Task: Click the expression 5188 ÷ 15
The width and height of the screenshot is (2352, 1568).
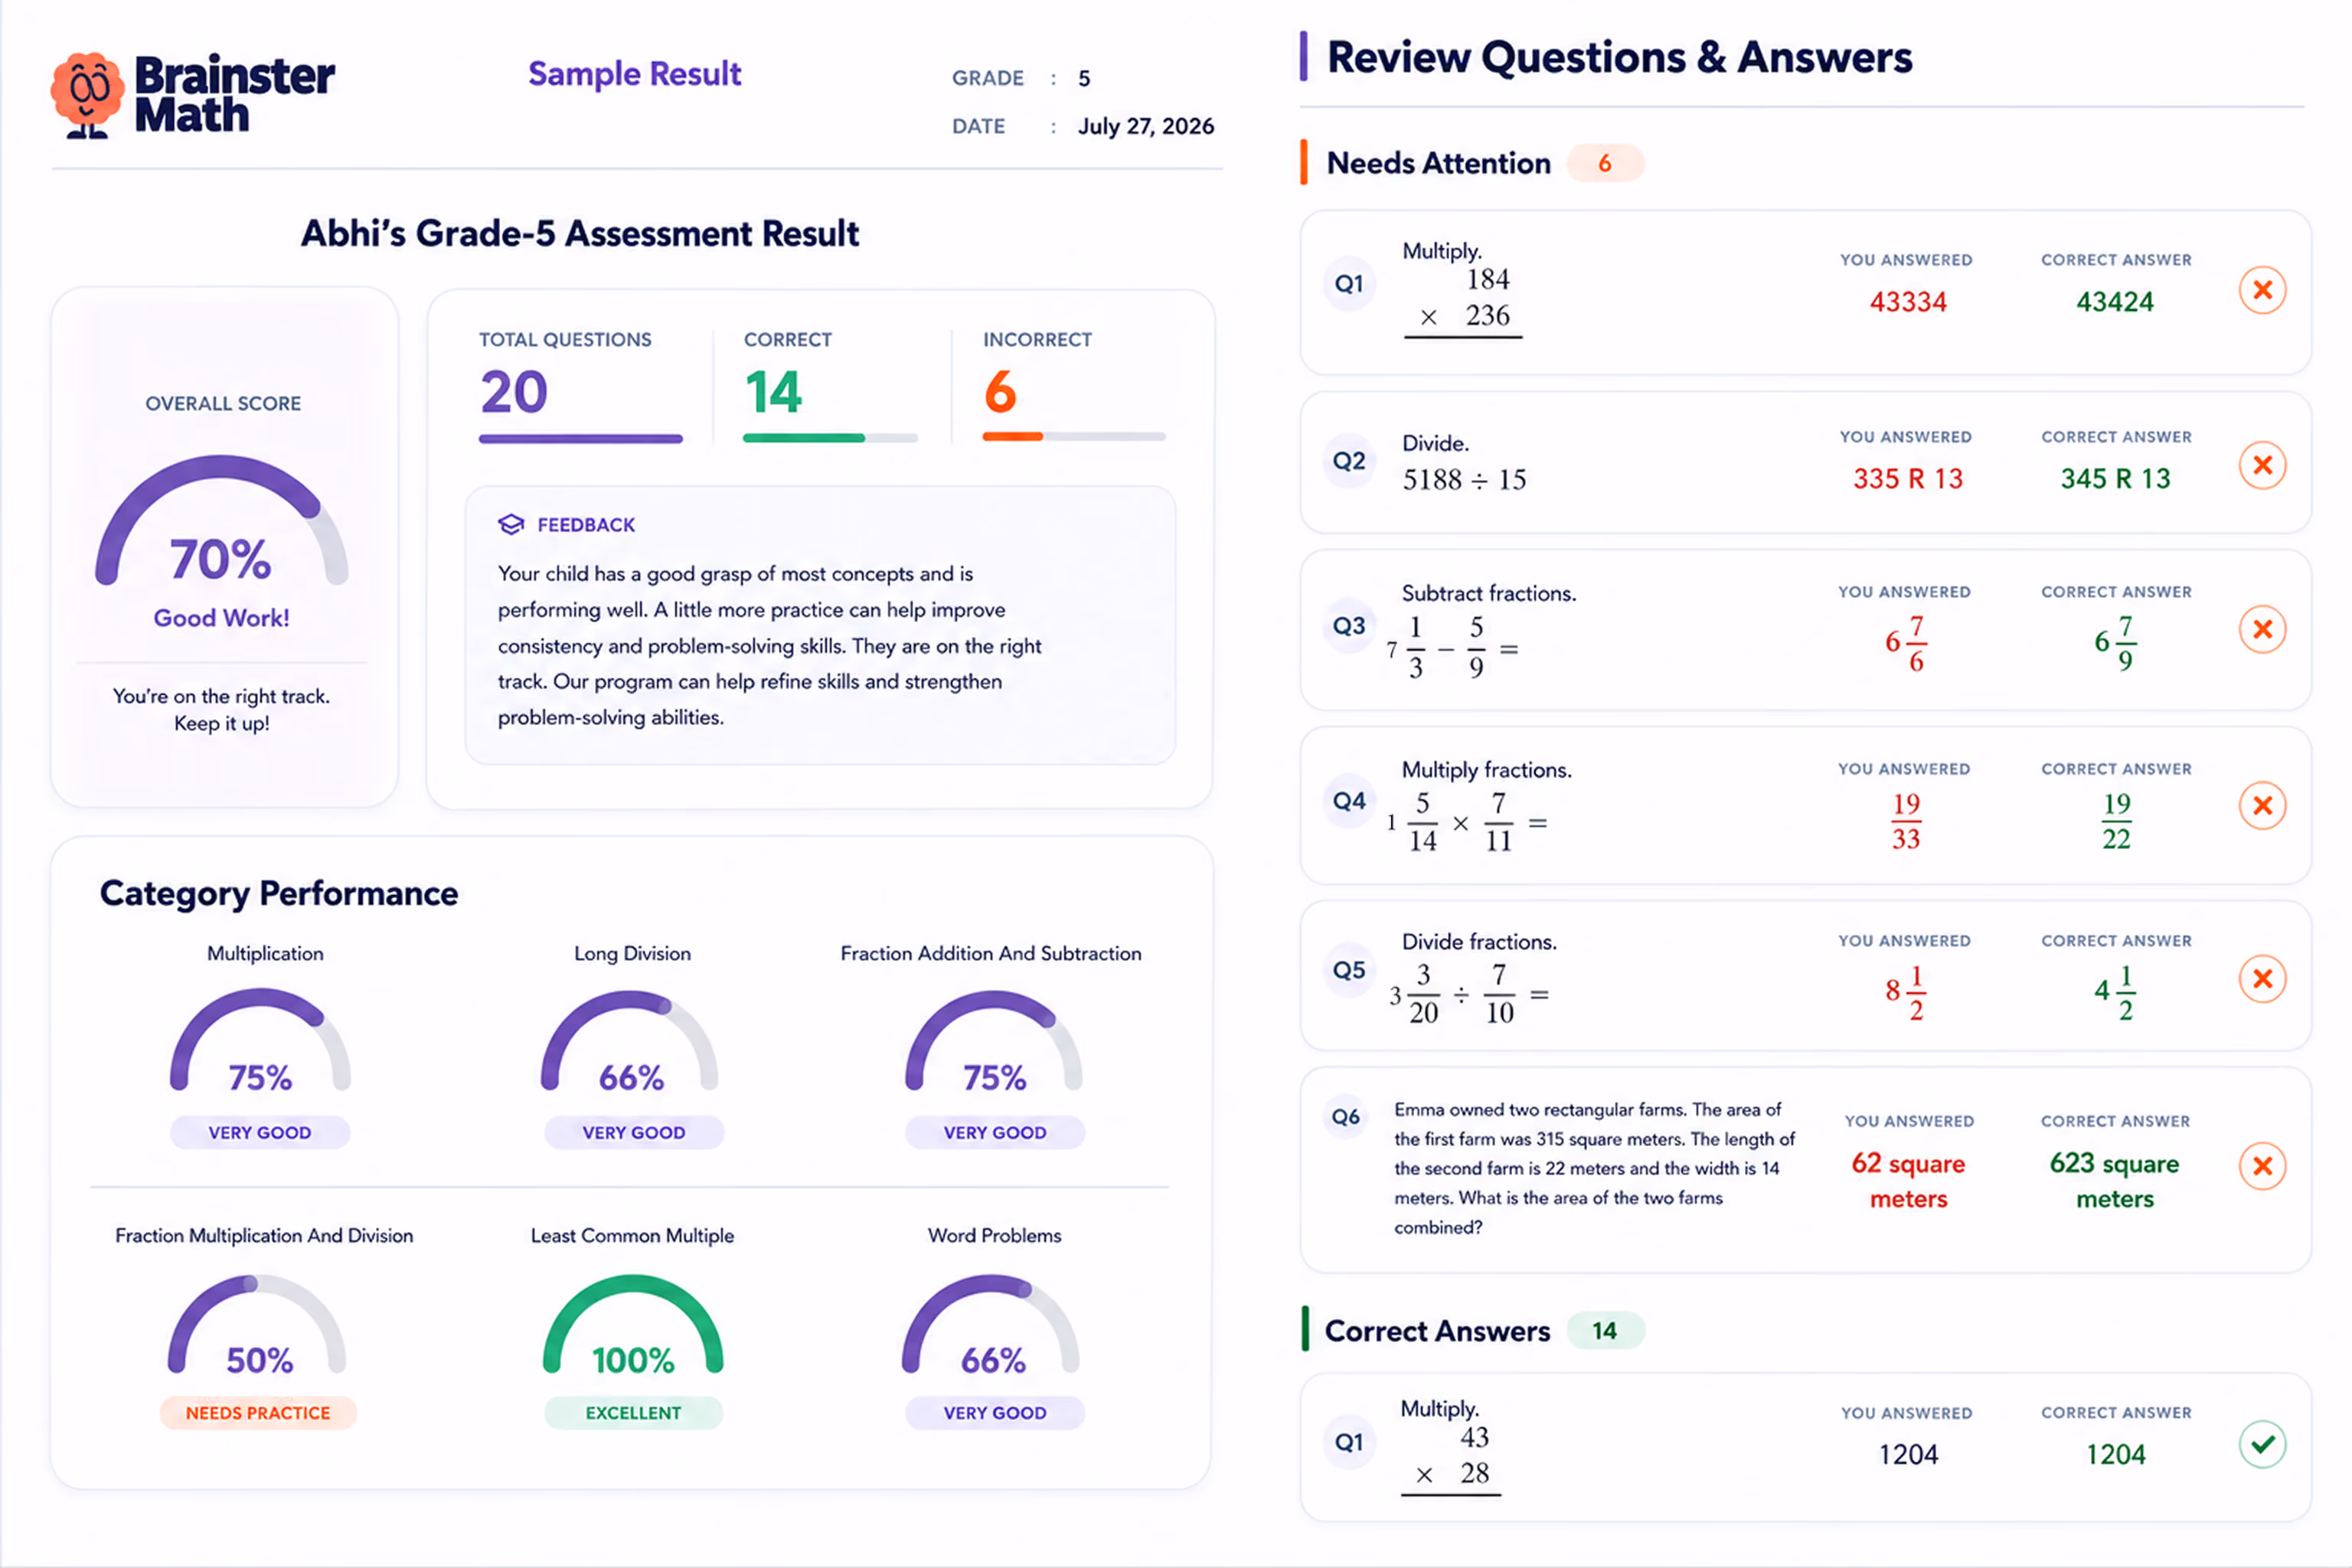Action: pos(1464,480)
